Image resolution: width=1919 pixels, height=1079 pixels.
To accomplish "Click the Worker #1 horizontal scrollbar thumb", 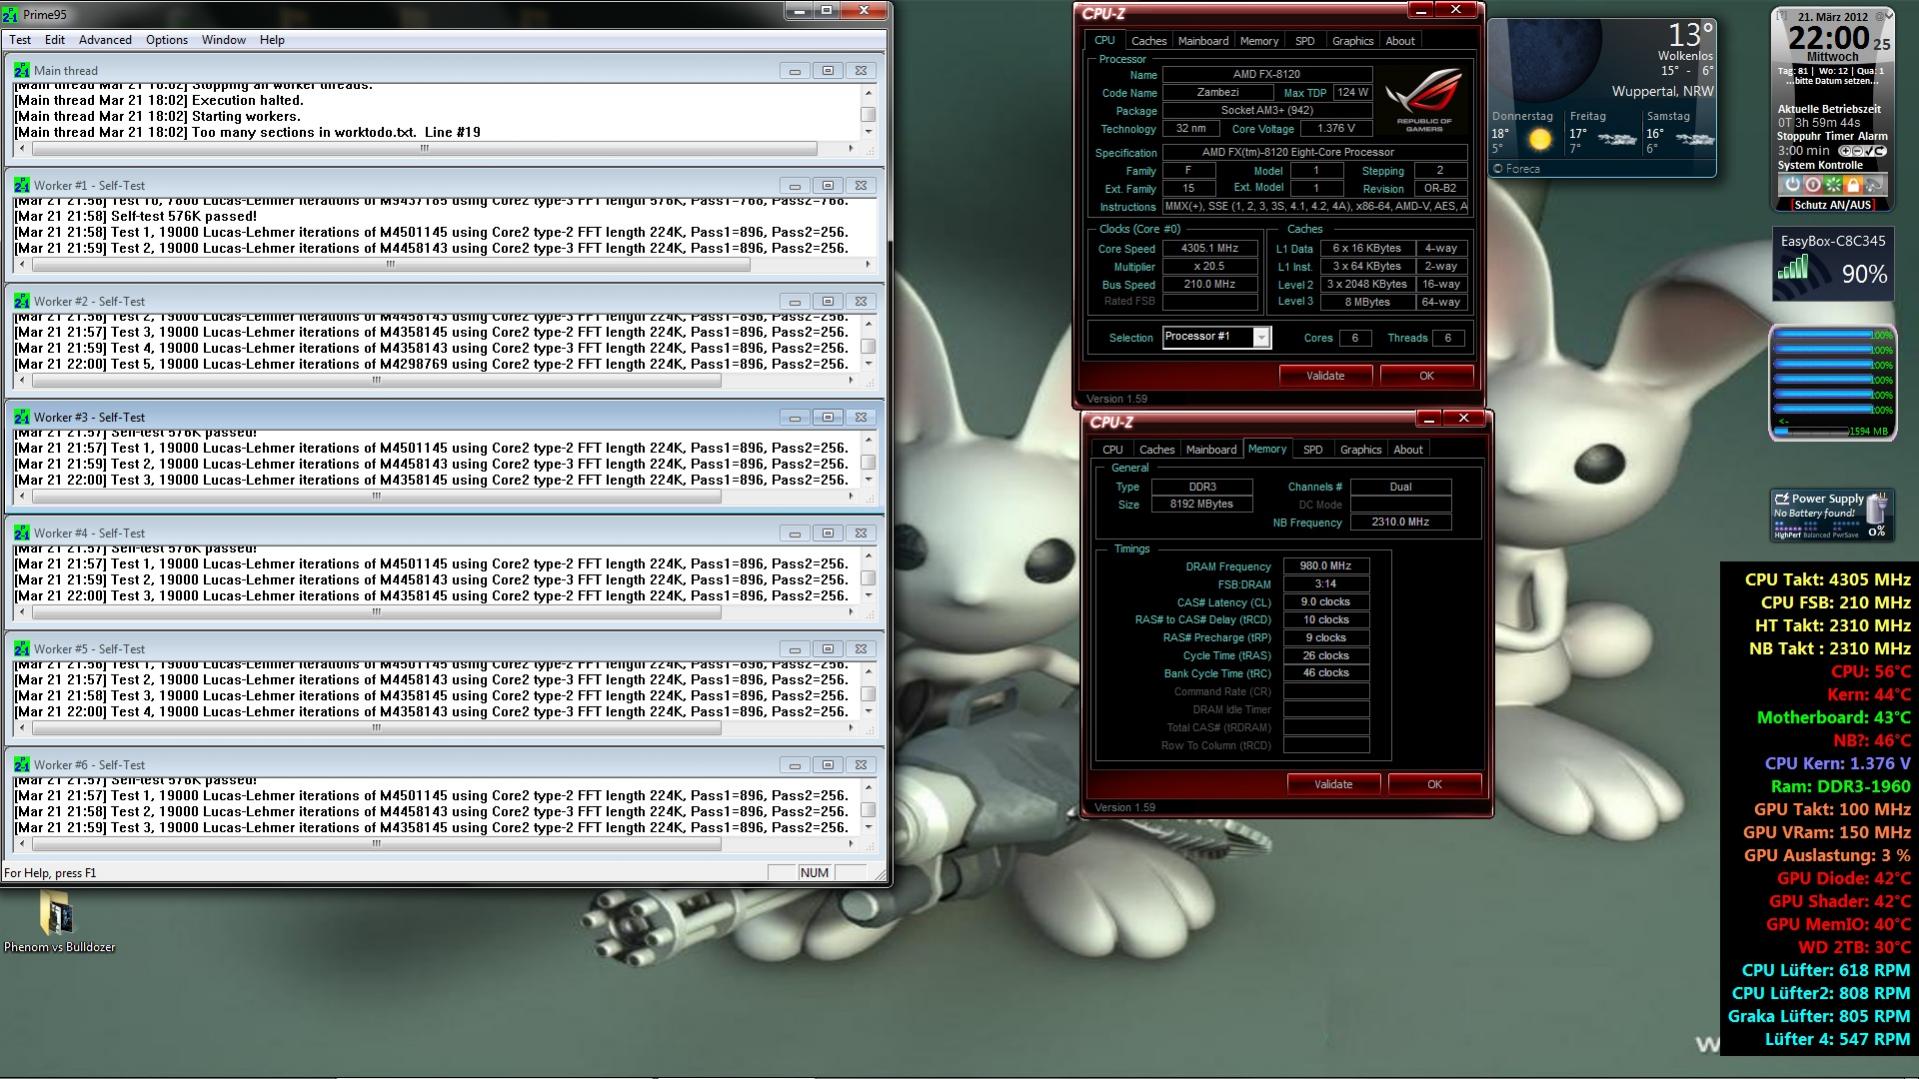I will click(x=391, y=264).
